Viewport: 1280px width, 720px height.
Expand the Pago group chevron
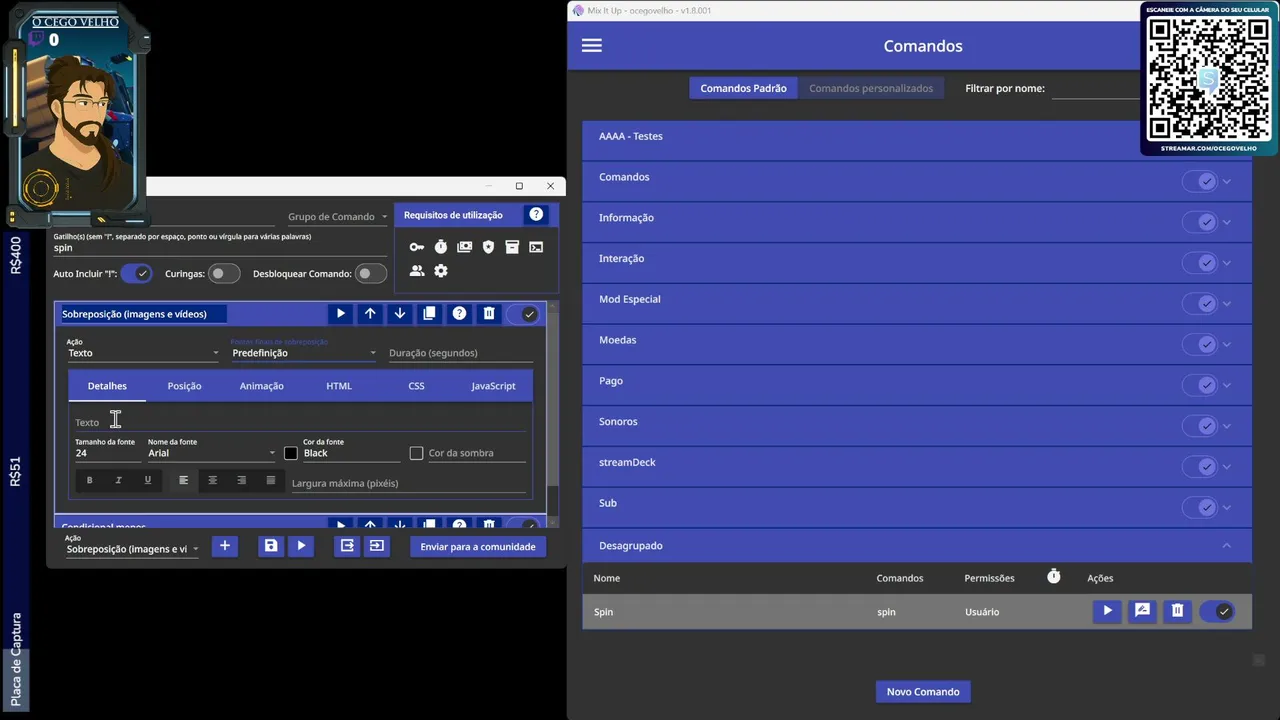(1227, 385)
